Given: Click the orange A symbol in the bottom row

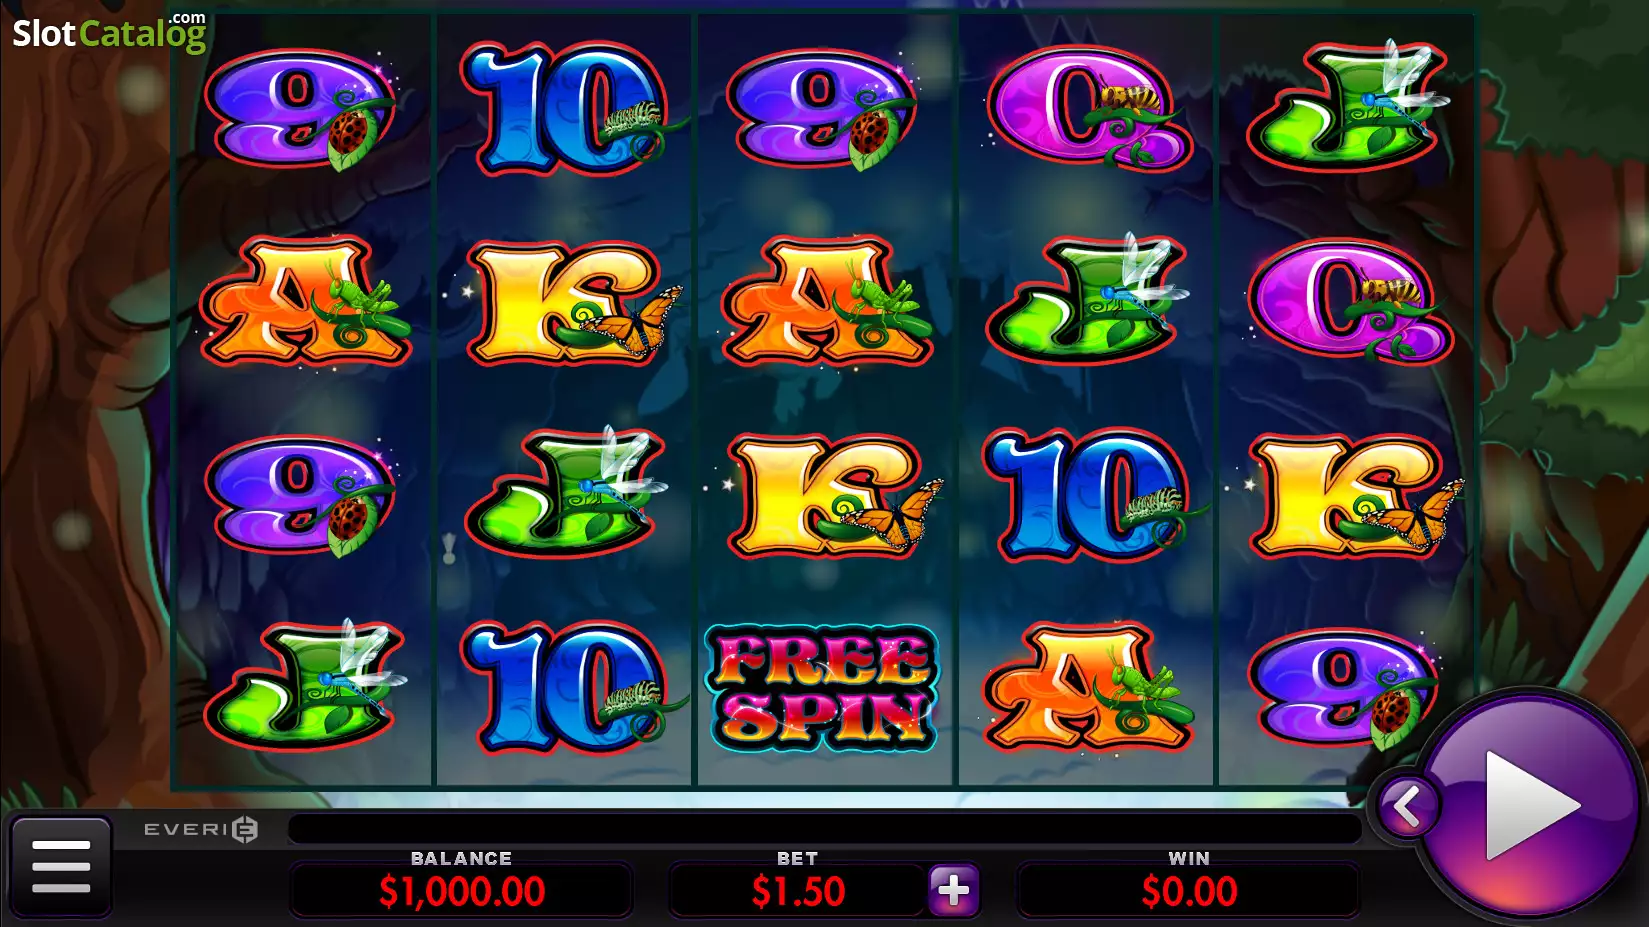Looking at the screenshot, I should point(1088,688).
